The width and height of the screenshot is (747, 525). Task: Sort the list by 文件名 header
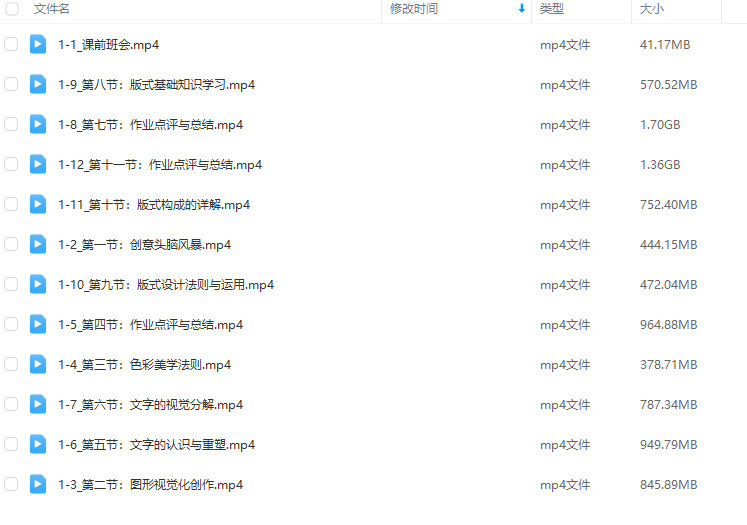coord(51,9)
